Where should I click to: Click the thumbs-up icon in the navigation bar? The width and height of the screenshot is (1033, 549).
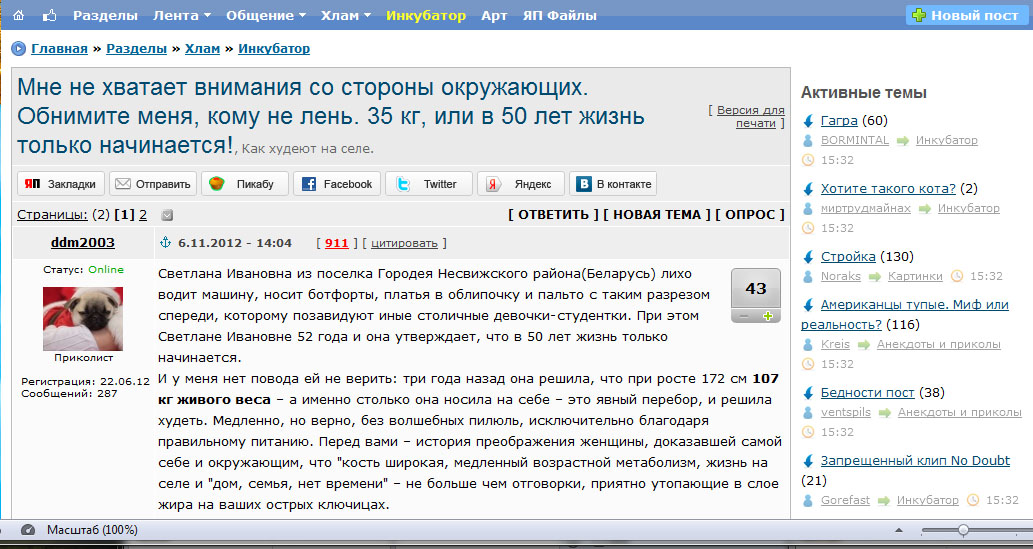click(49, 15)
